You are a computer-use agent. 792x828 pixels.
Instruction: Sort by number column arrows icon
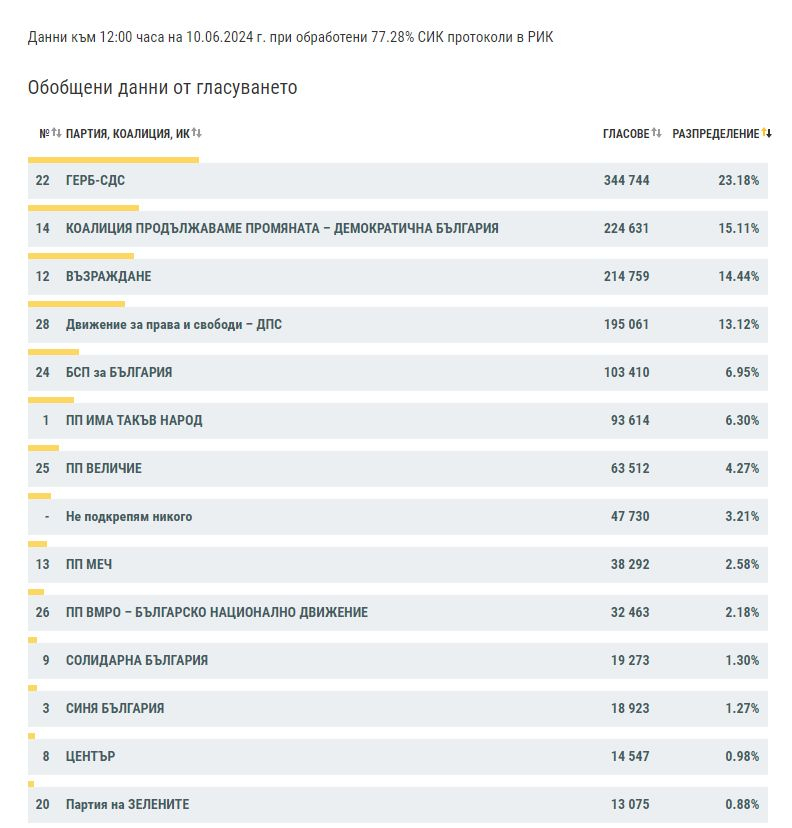(x=56, y=133)
